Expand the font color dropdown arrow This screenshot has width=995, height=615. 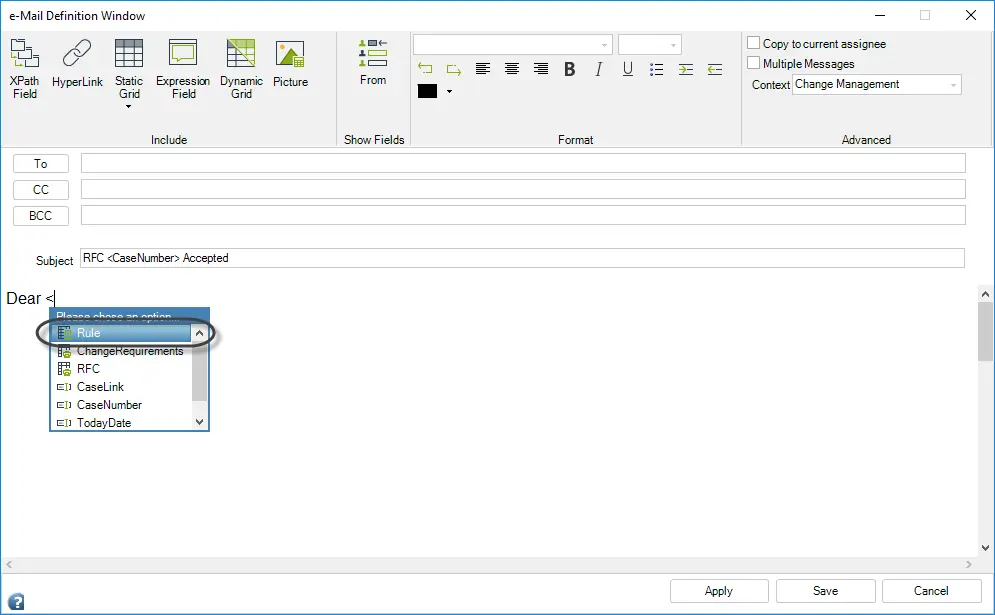[x=449, y=91]
